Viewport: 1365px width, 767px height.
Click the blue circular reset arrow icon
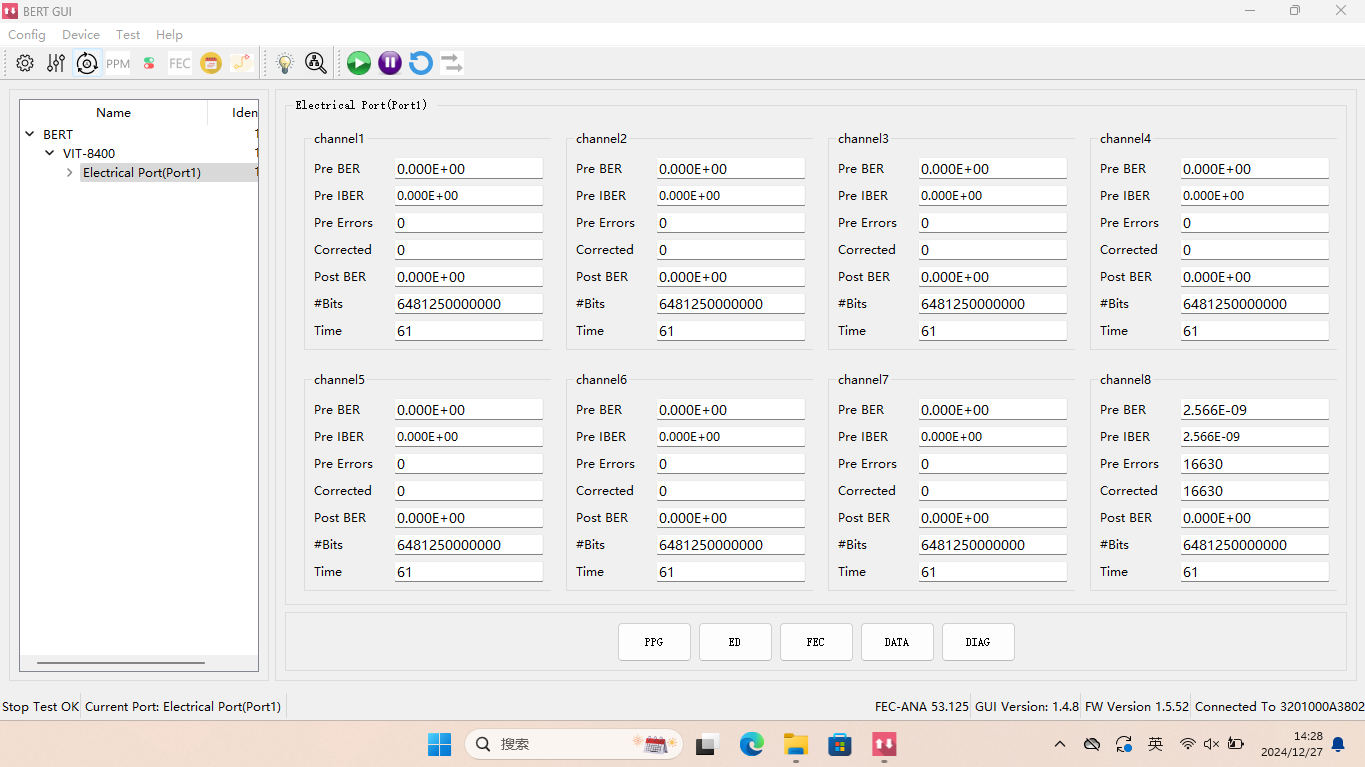[x=421, y=63]
